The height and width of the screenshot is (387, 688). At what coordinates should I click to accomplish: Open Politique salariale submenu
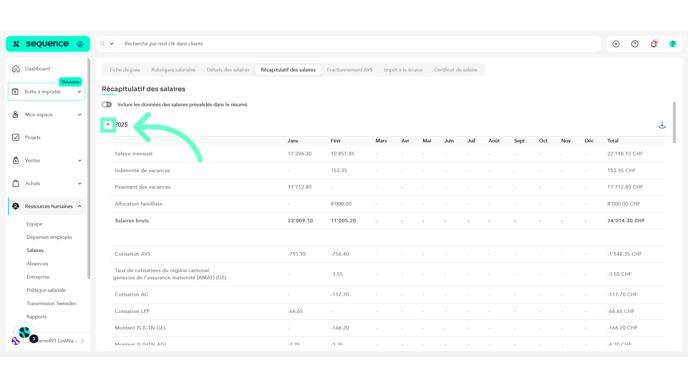tap(46, 290)
